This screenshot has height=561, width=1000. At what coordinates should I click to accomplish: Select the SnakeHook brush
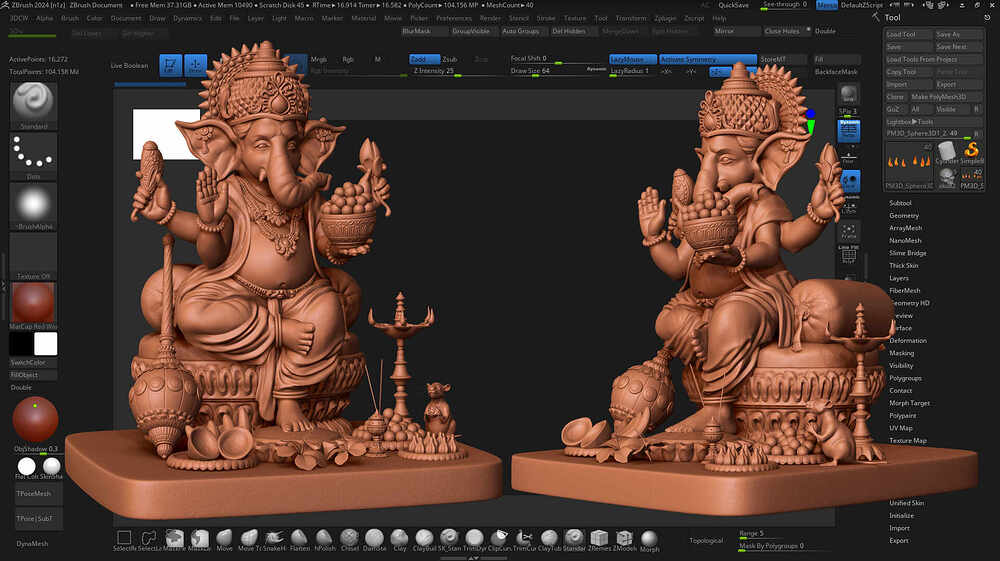pyautogui.click(x=274, y=539)
